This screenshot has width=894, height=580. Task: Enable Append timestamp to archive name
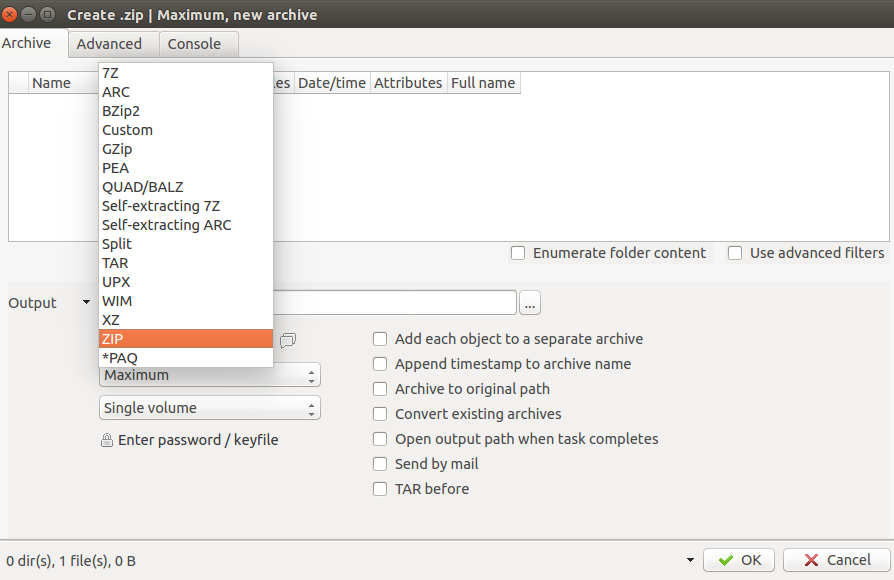pos(380,364)
